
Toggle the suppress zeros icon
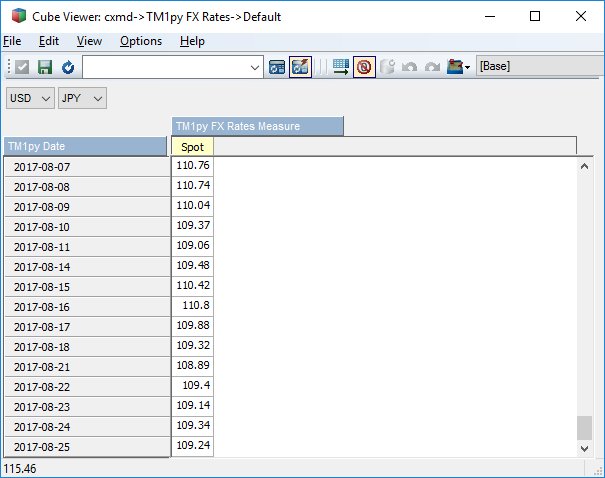[364, 67]
